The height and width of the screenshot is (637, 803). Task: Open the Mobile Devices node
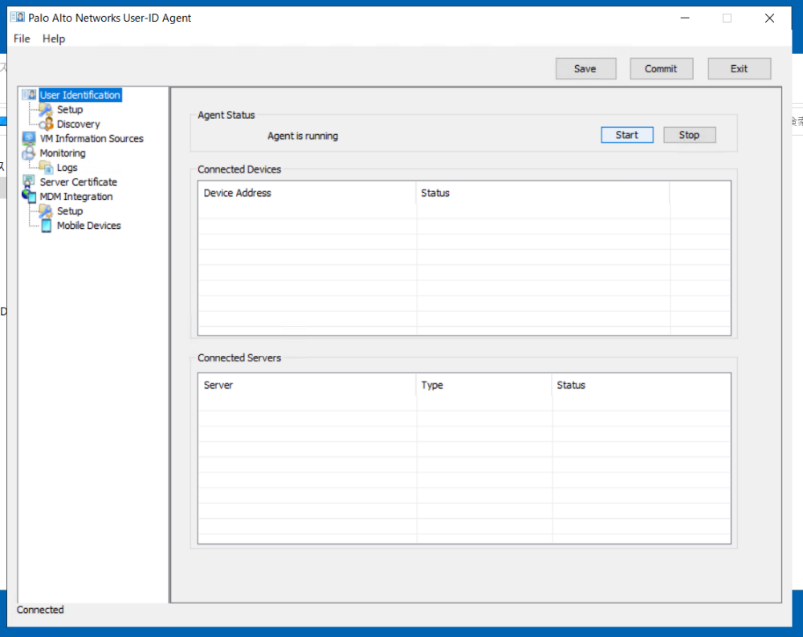tap(89, 225)
